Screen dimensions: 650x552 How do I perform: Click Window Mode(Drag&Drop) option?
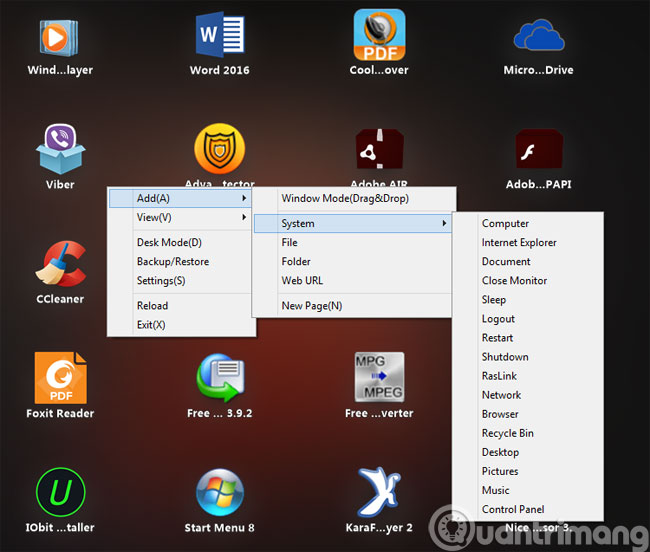pyautogui.click(x=344, y=198)
